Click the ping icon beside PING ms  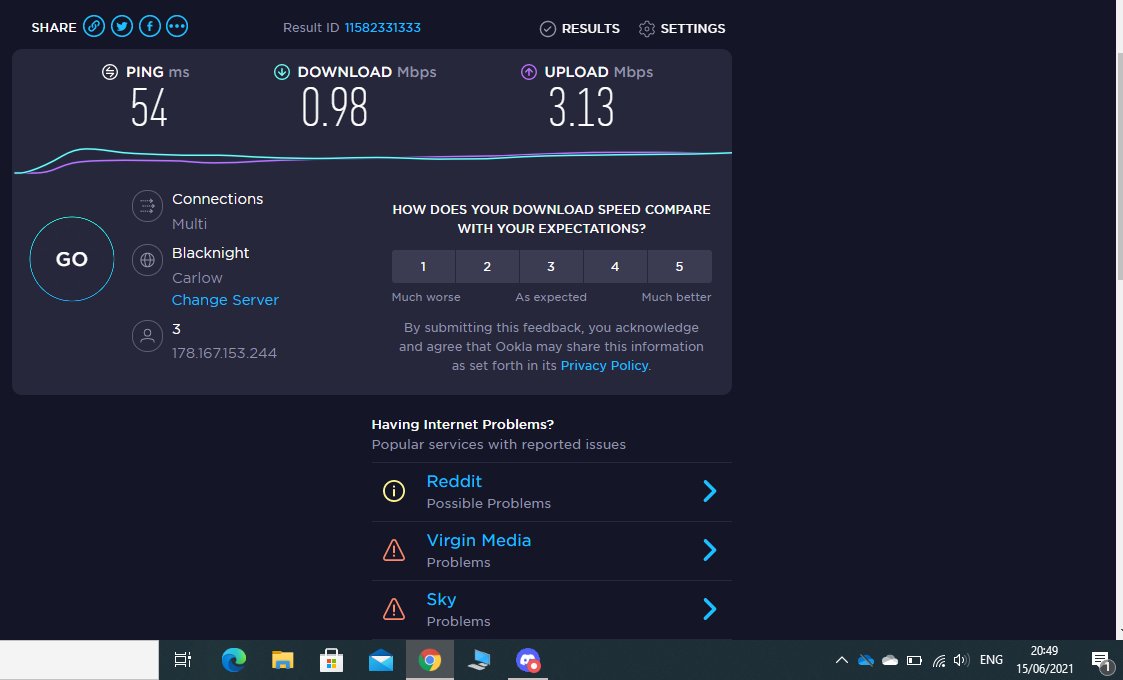(x=110, y=72)
